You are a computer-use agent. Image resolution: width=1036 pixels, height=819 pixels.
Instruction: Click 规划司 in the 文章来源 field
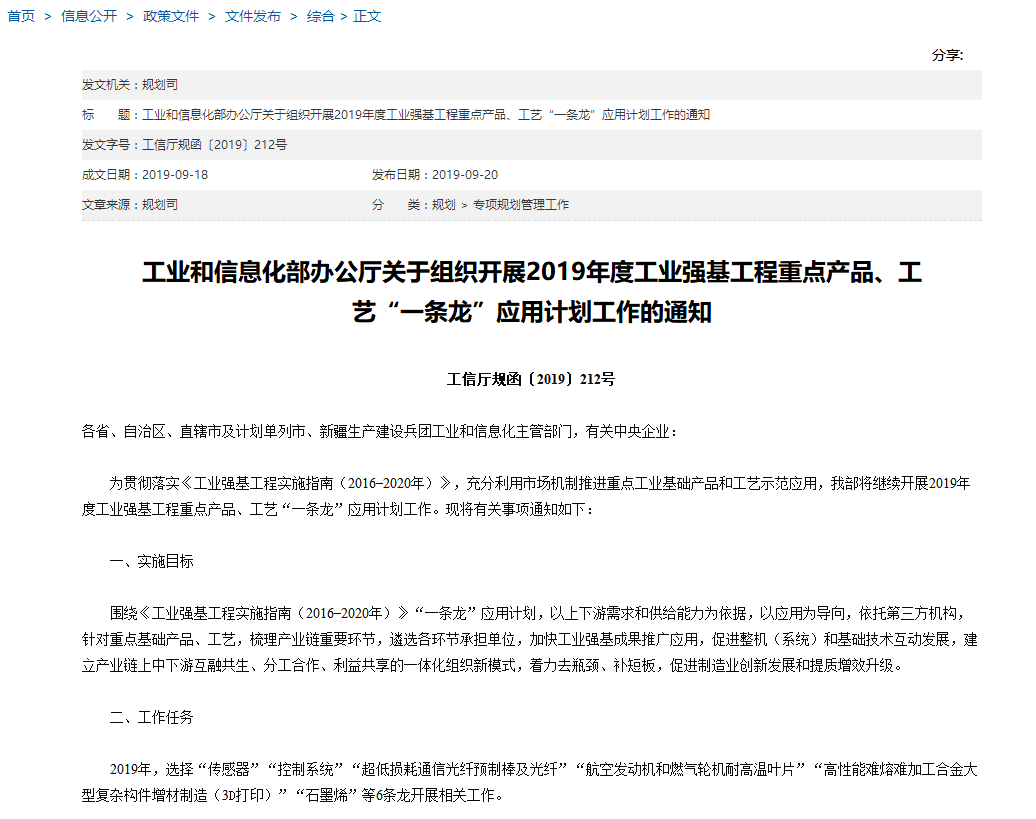[161, 205]
